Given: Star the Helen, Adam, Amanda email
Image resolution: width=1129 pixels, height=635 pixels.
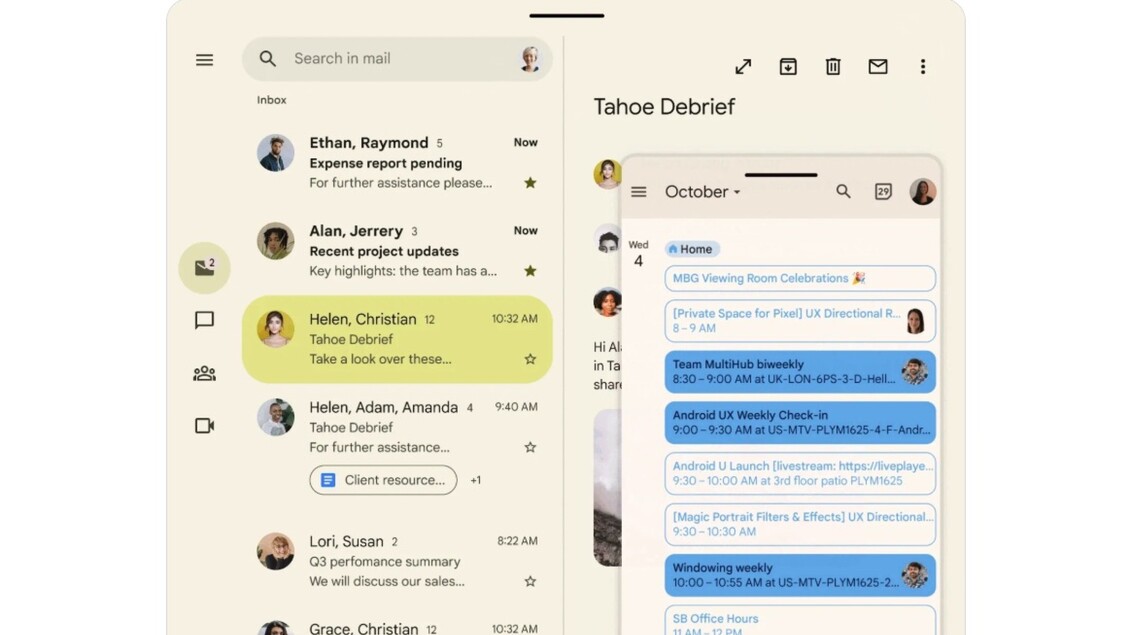Looking at the screenshot, I should tap(531, 447).
